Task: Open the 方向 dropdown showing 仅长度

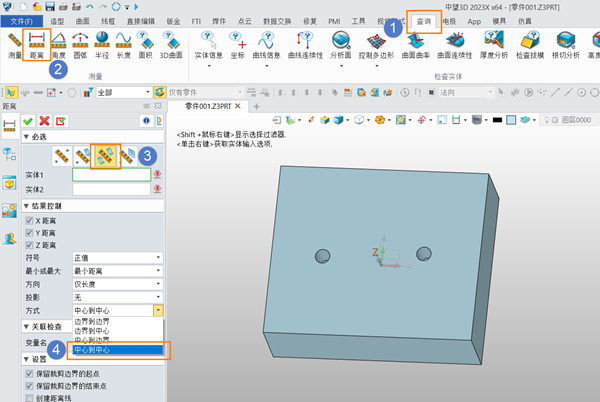Action: 117,284
